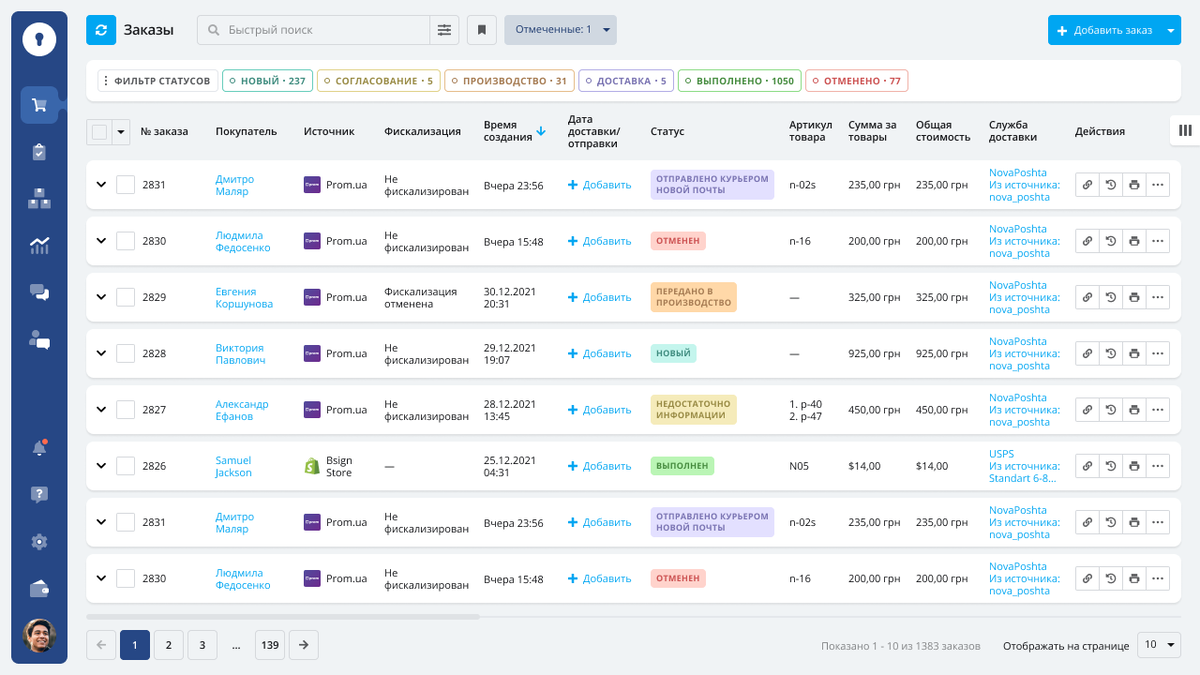Open notifications bell in sidebar
The width and height of the screenshot is (1200, 675).
[x=39, y=448]
